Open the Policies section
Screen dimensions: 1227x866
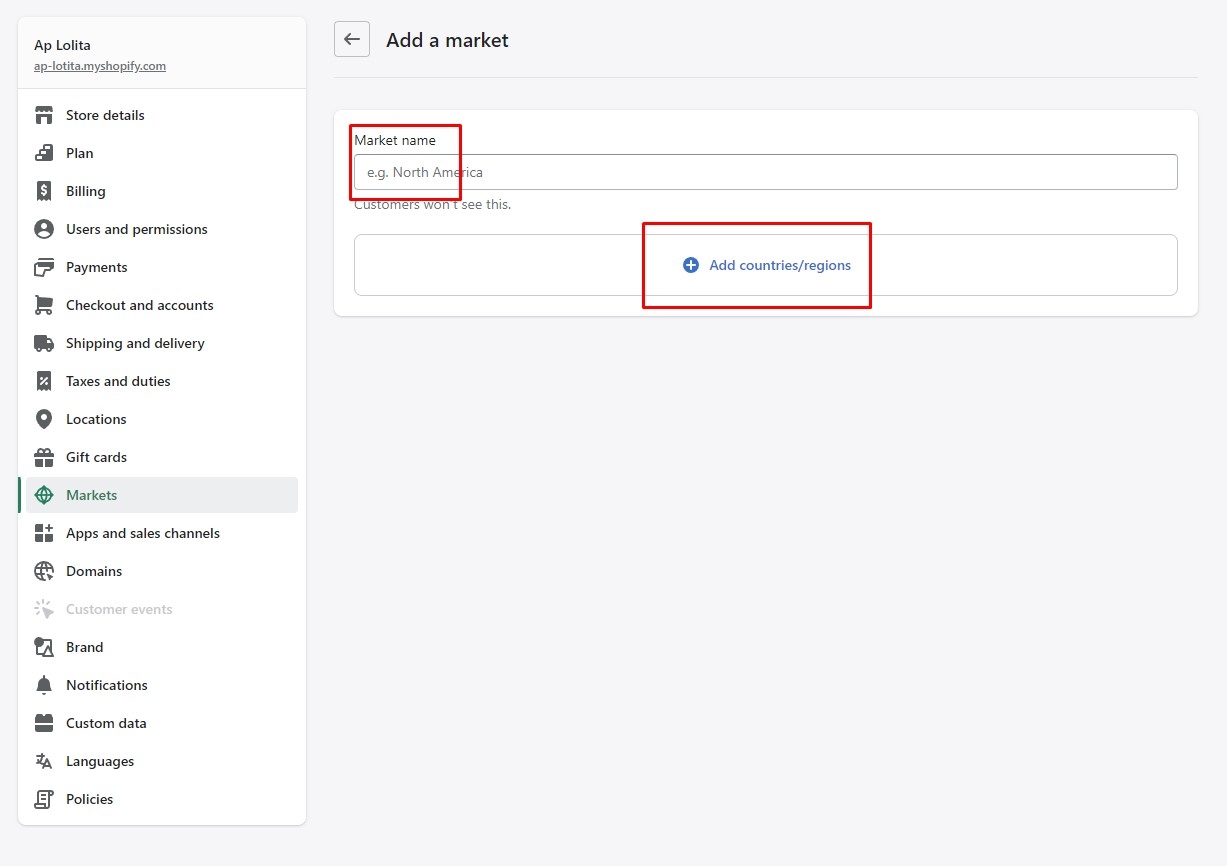point(90,799)
